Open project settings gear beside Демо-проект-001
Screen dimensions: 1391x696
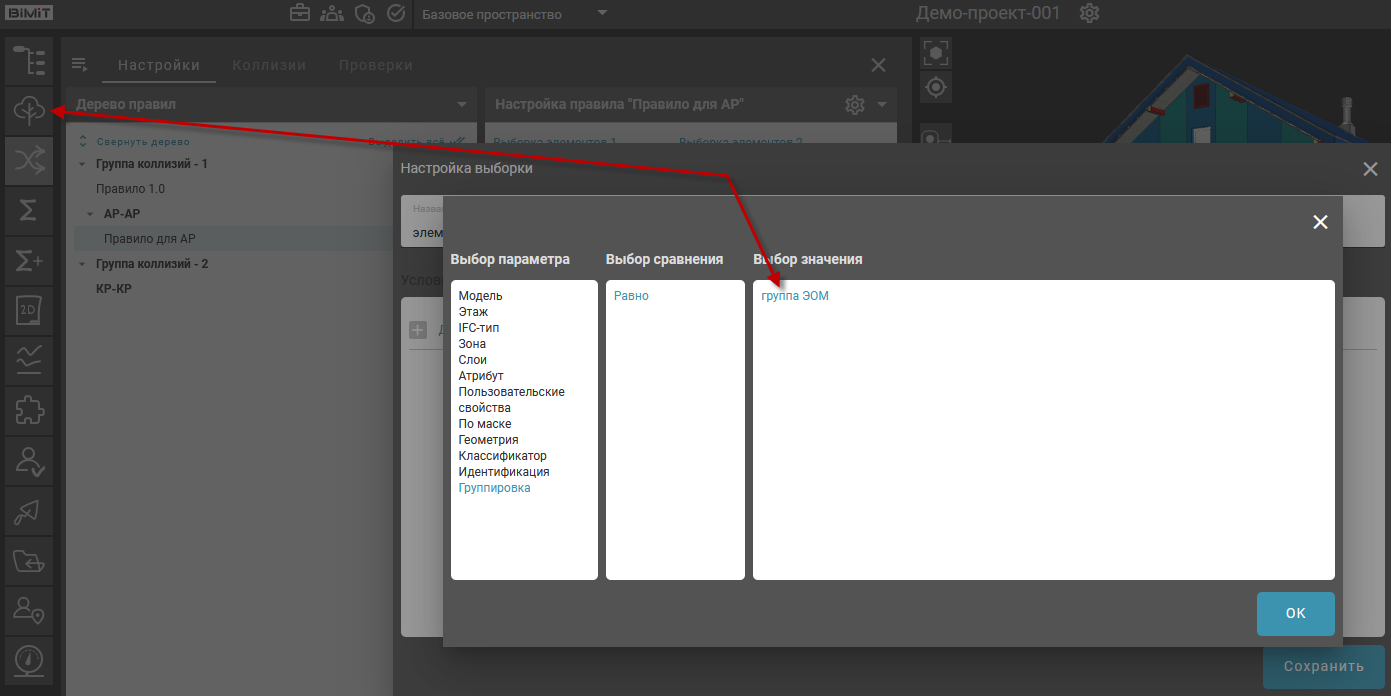[x=1090, y=14]
